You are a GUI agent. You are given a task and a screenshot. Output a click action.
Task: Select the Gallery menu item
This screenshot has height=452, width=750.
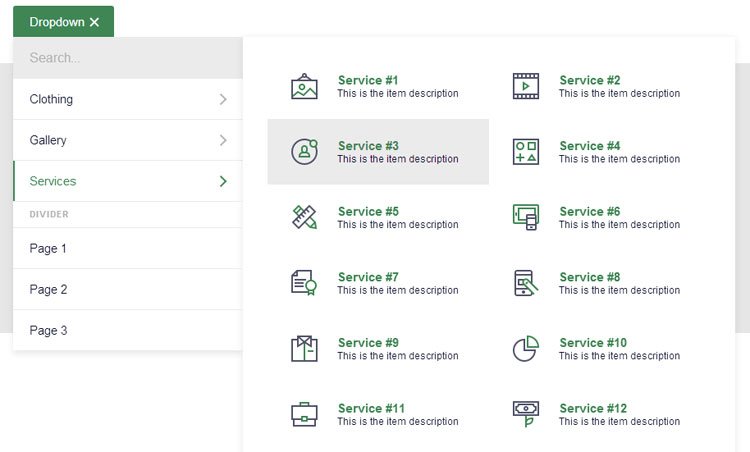(128, 140)
